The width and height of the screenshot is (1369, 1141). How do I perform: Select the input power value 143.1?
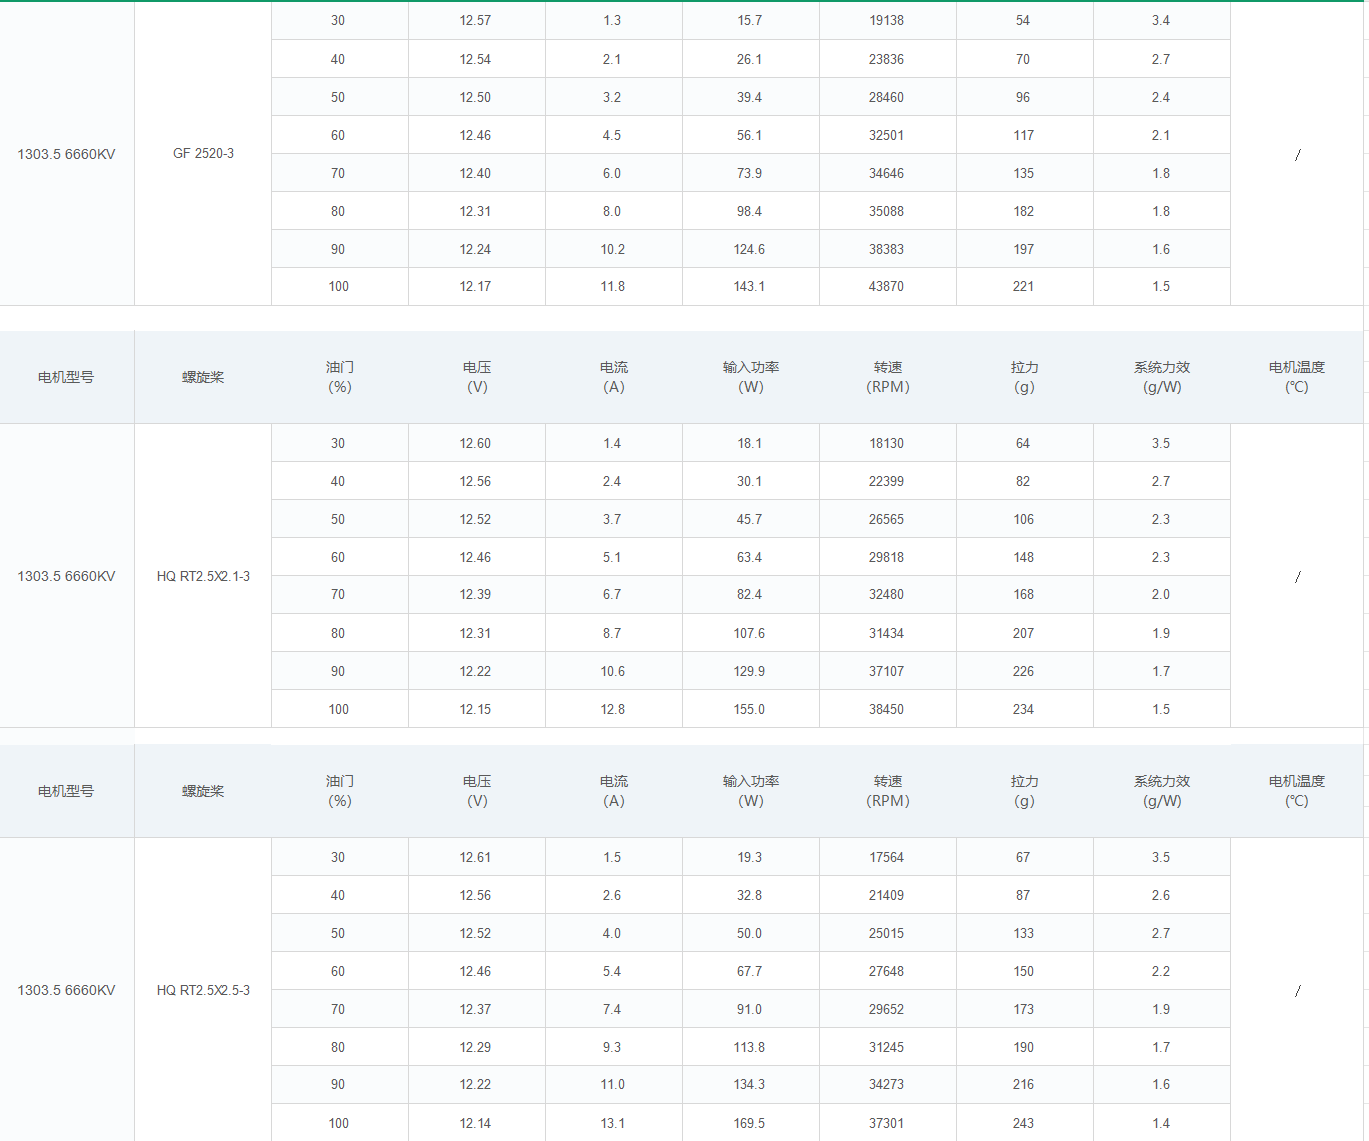[x=749, y=287]
